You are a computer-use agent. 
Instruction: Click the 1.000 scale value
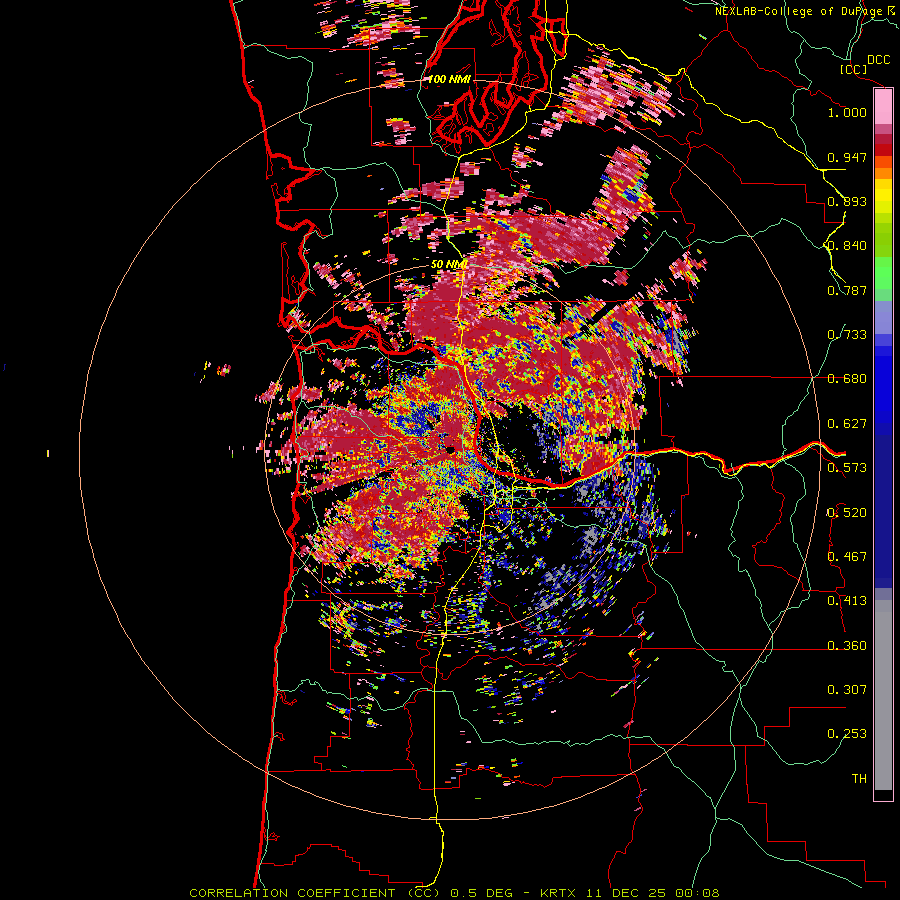847,112
